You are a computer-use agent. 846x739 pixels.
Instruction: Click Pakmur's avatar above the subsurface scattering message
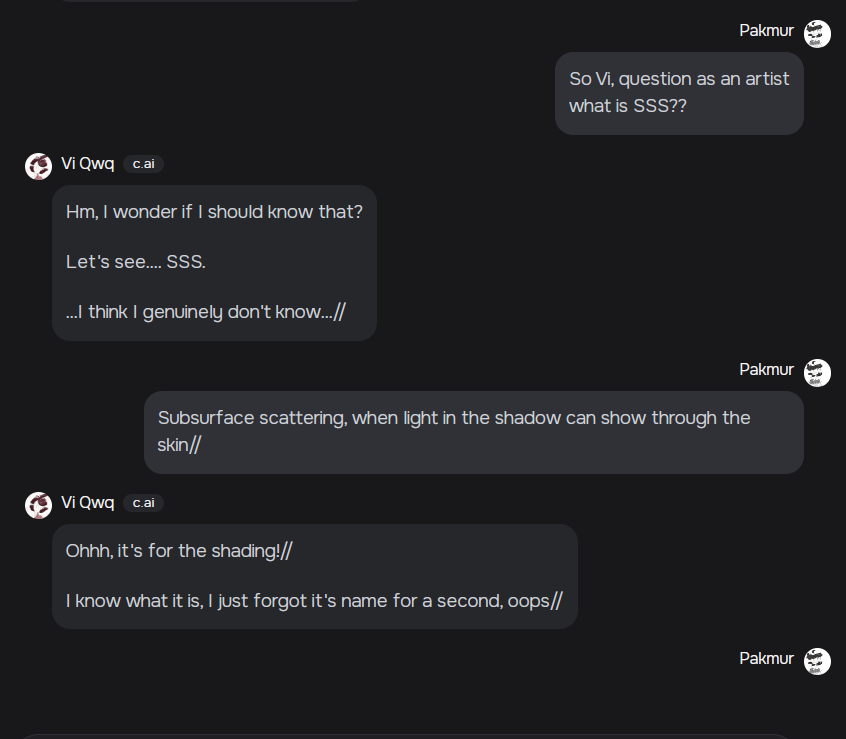817,373
